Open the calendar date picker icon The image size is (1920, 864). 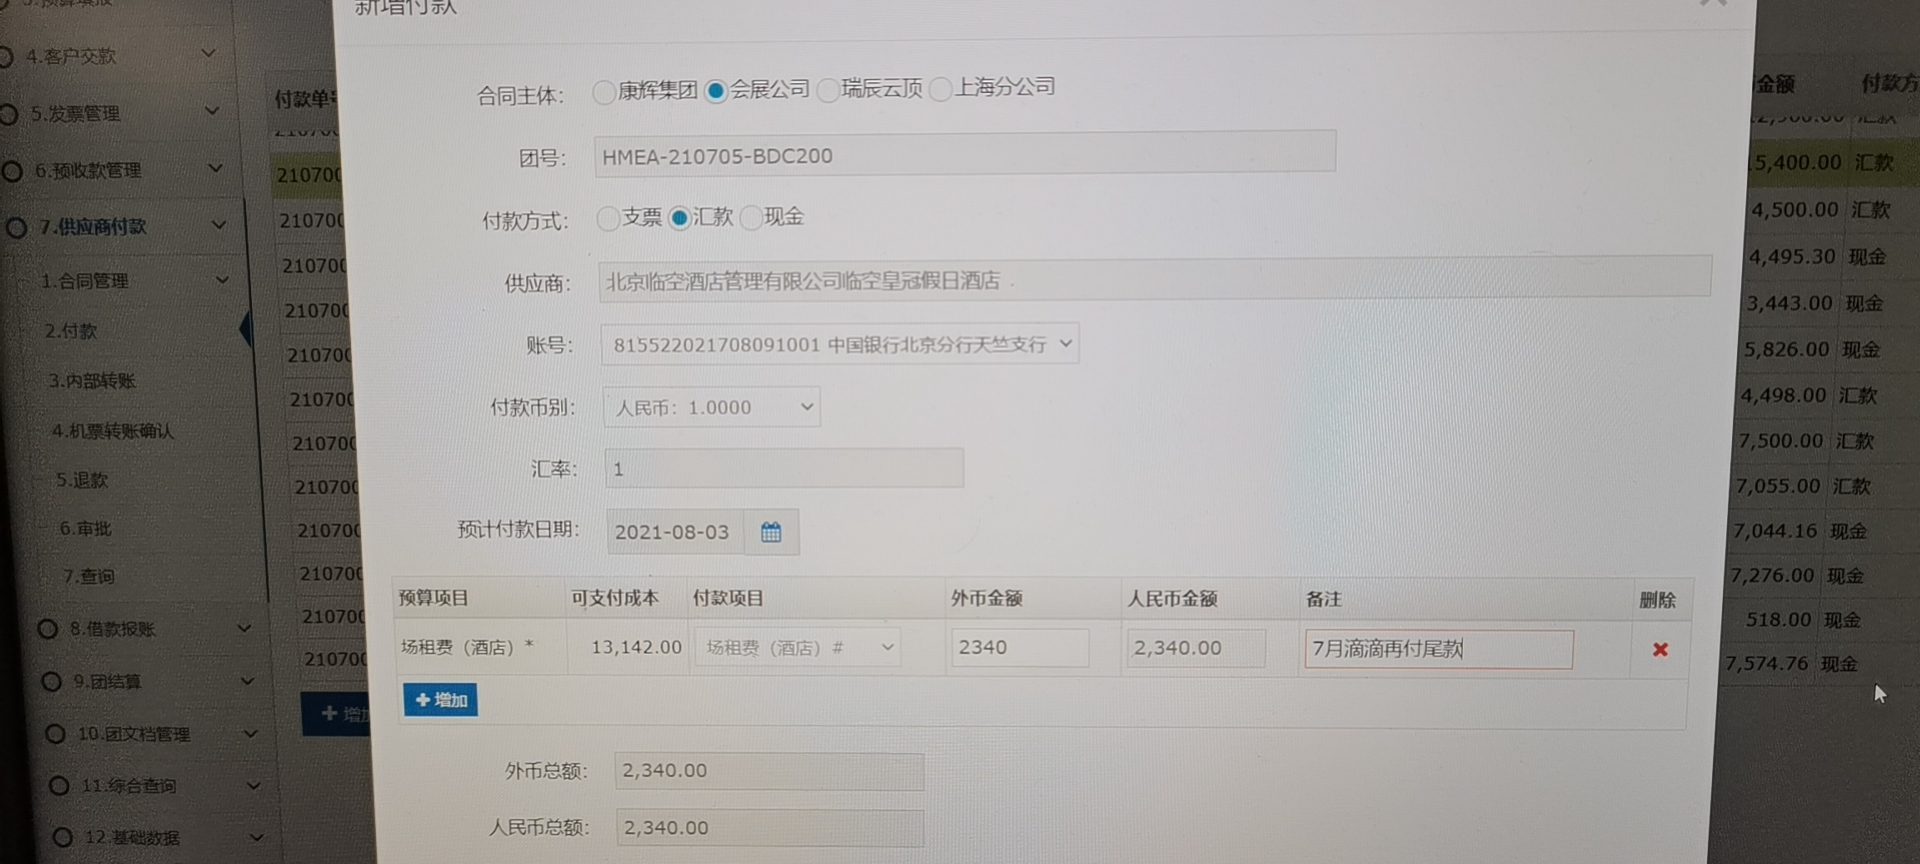click(x=770, y=532)
